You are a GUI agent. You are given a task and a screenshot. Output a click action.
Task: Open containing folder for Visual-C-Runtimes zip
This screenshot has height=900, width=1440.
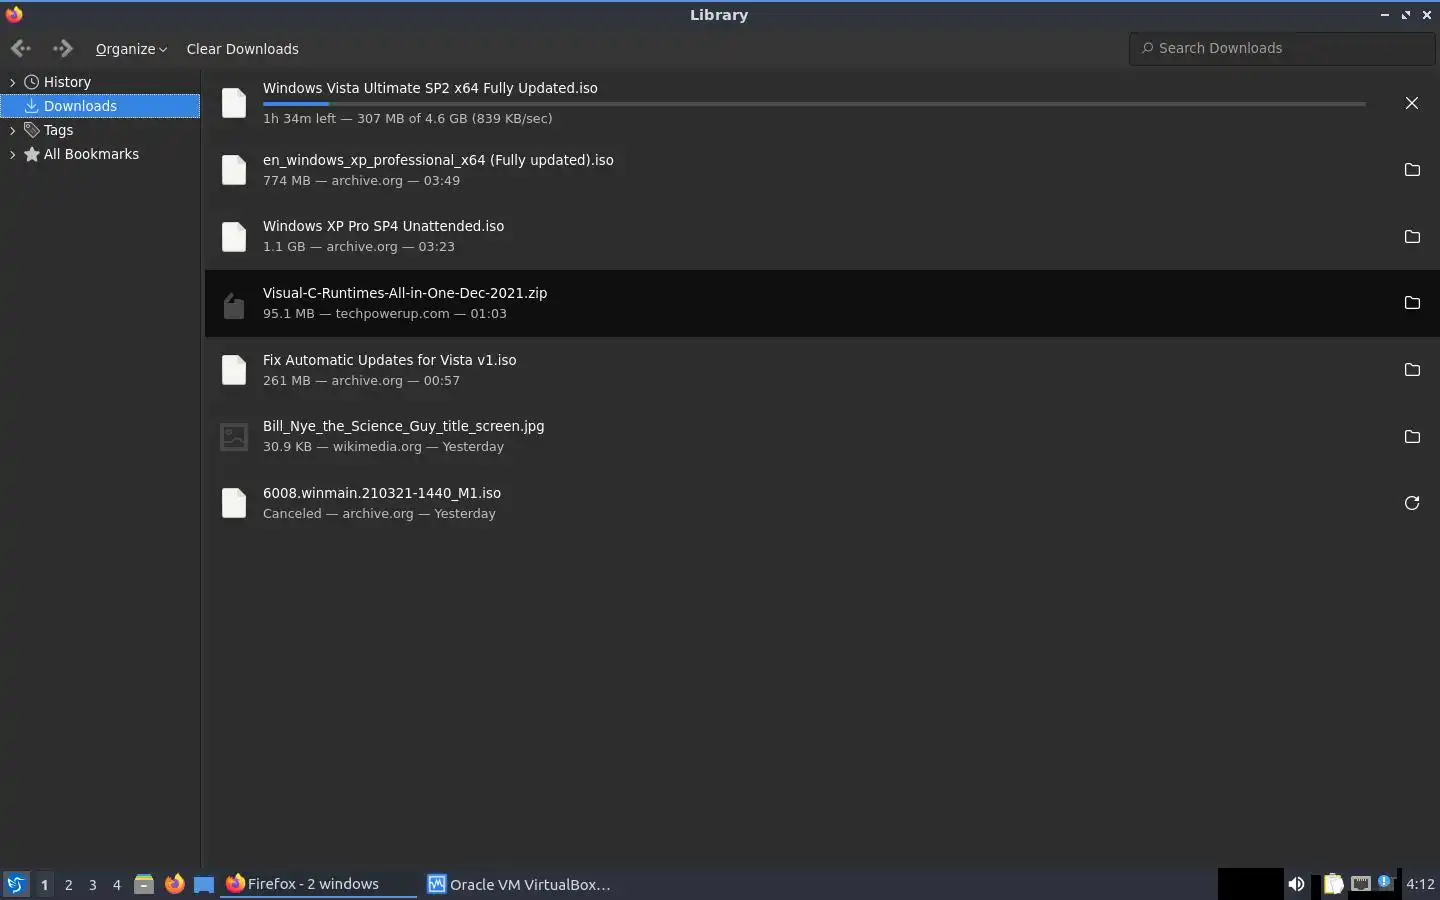pos(1412,303)
